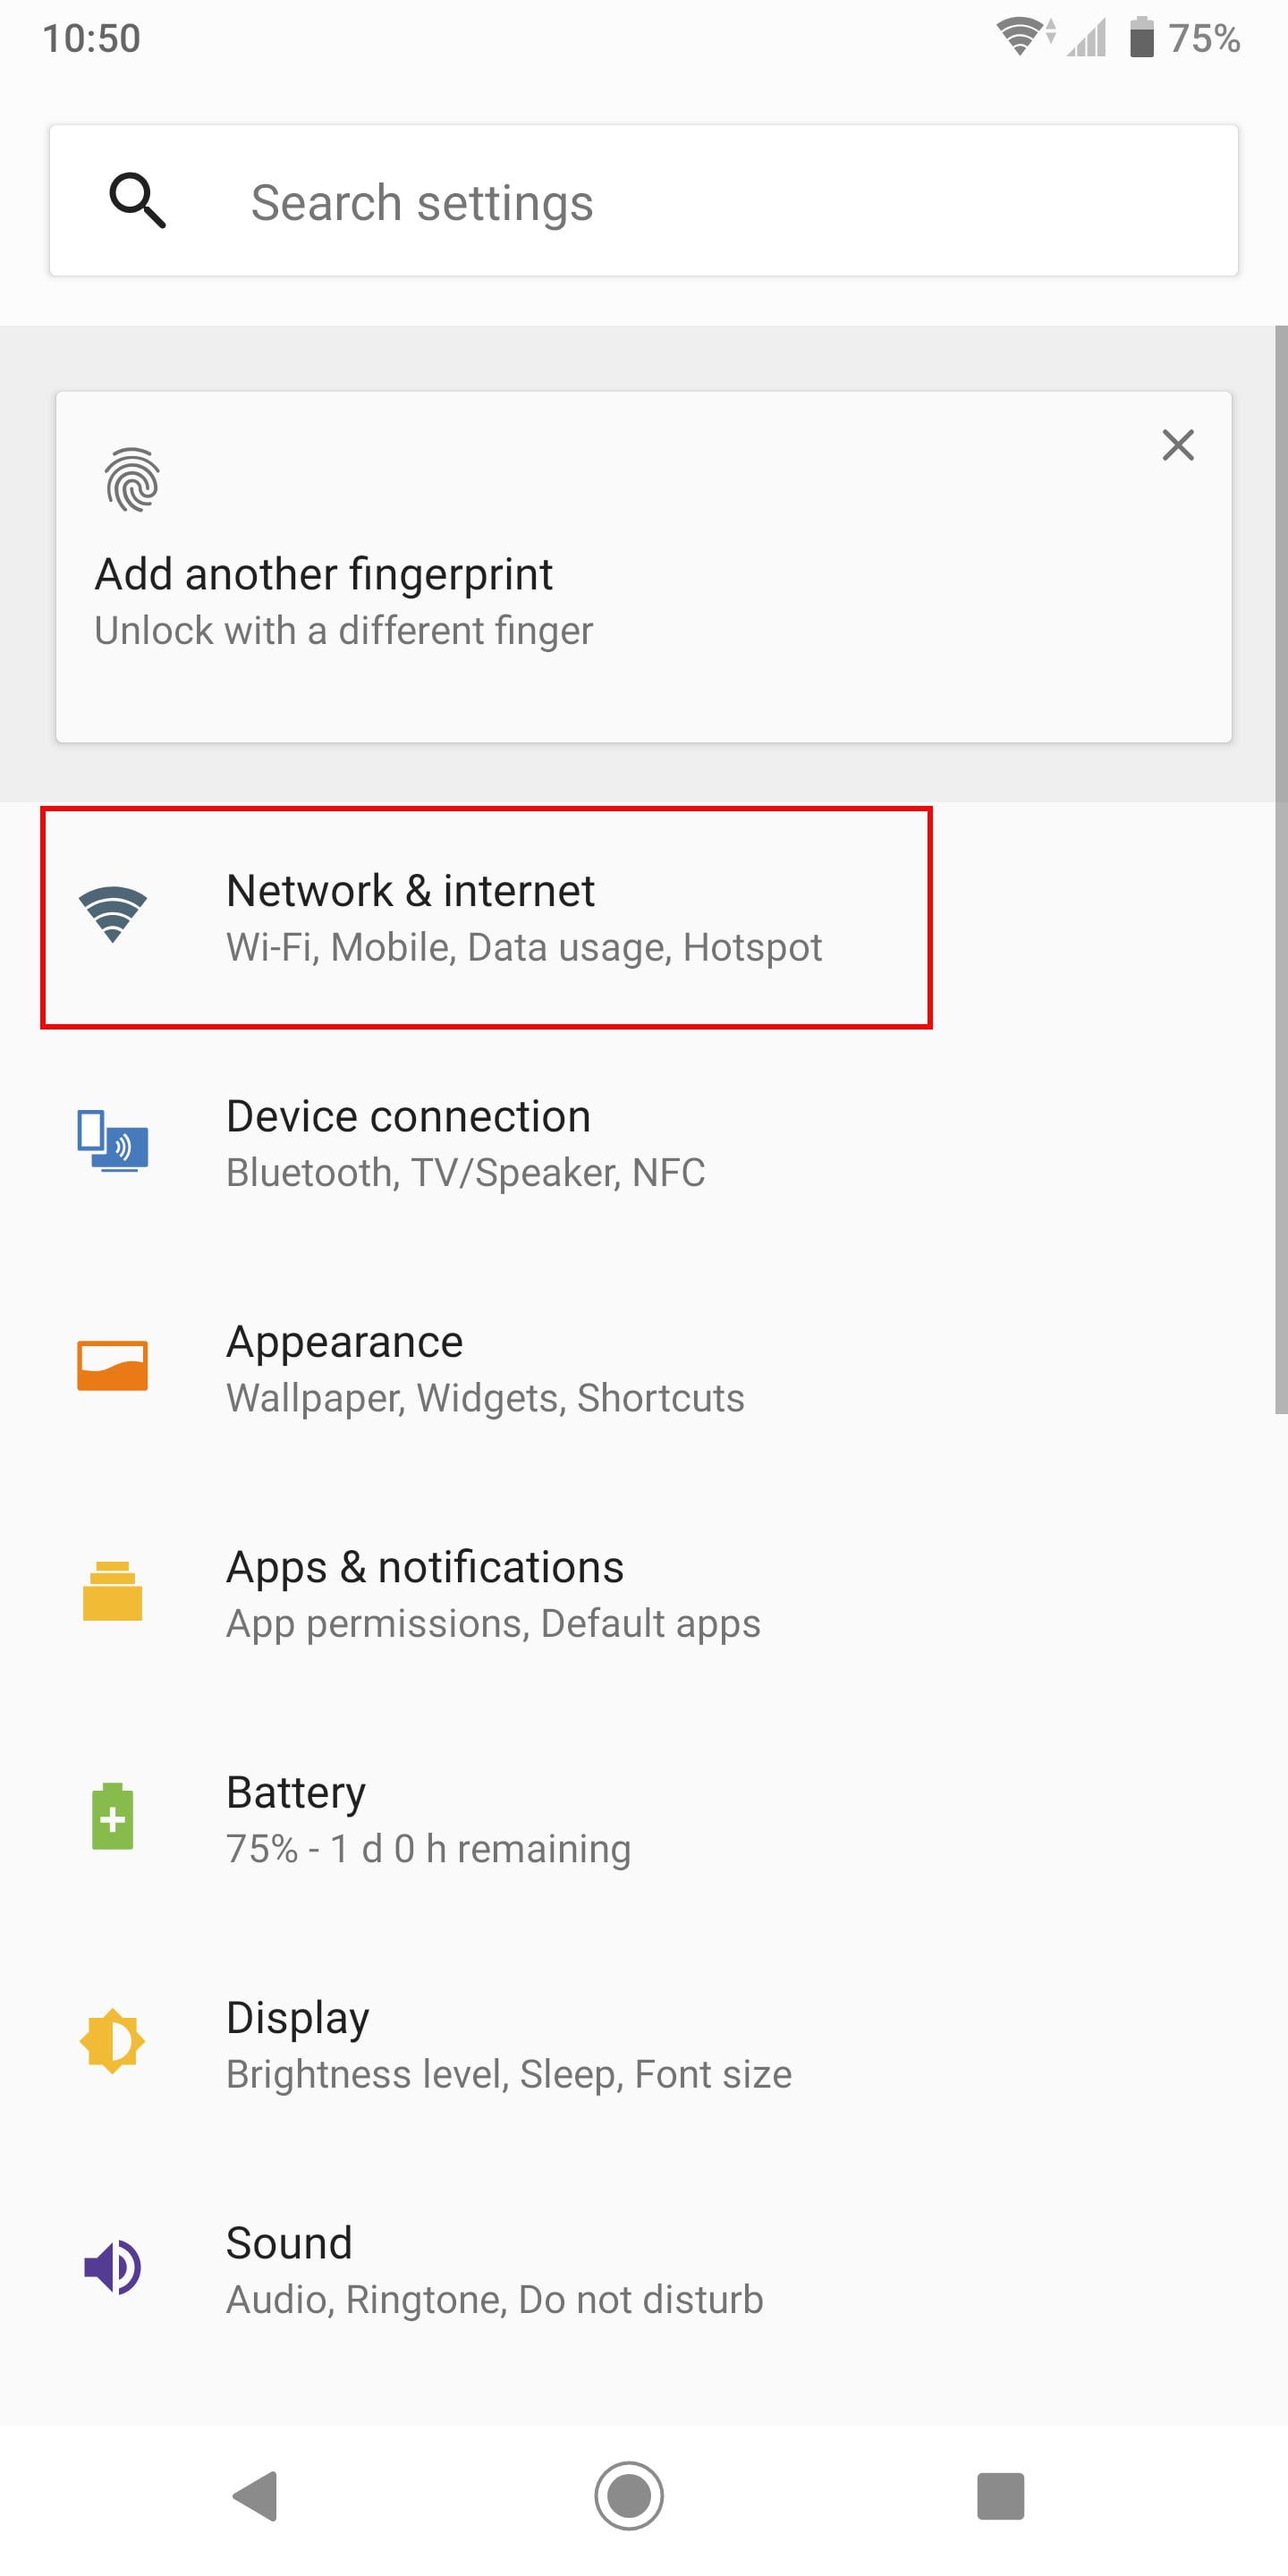
Task: Tap the orange Appearance icon
Action: point(113,1365)
